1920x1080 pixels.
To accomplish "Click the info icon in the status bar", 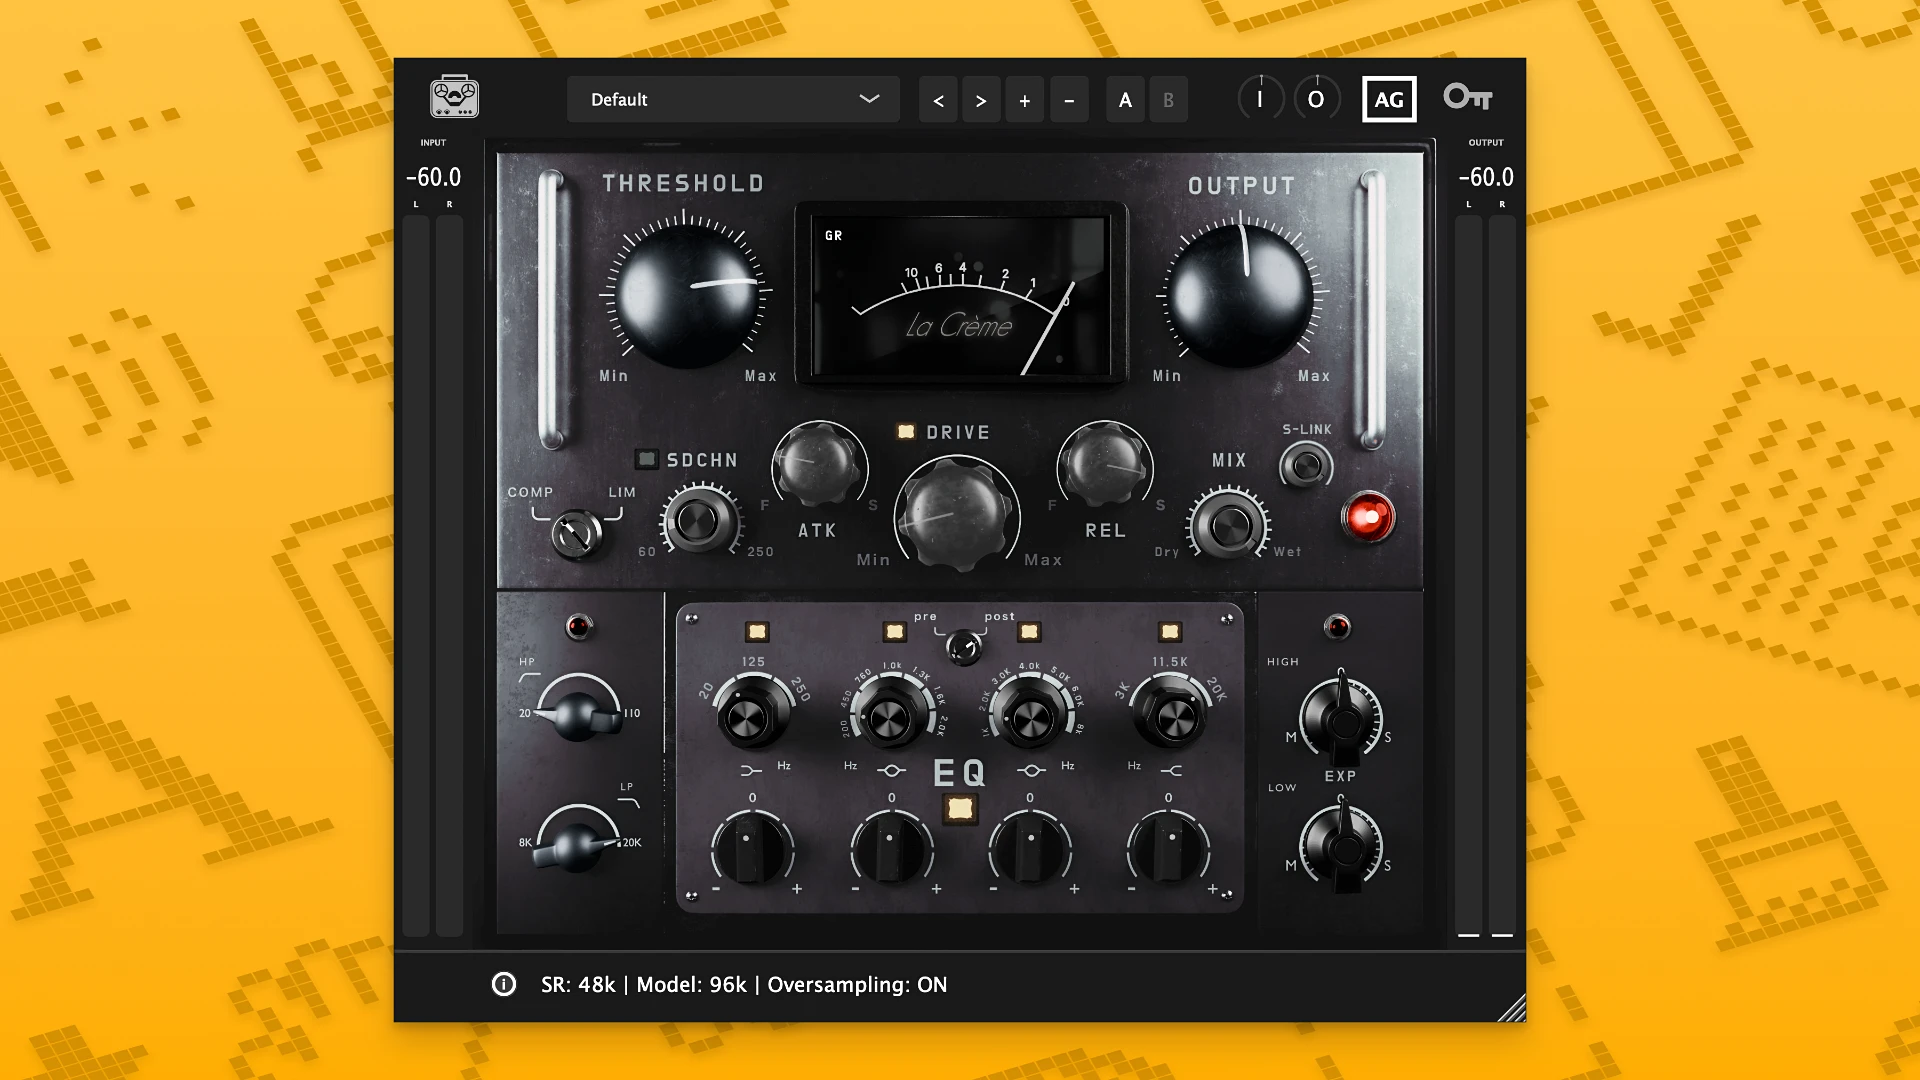I will point(503,985).
